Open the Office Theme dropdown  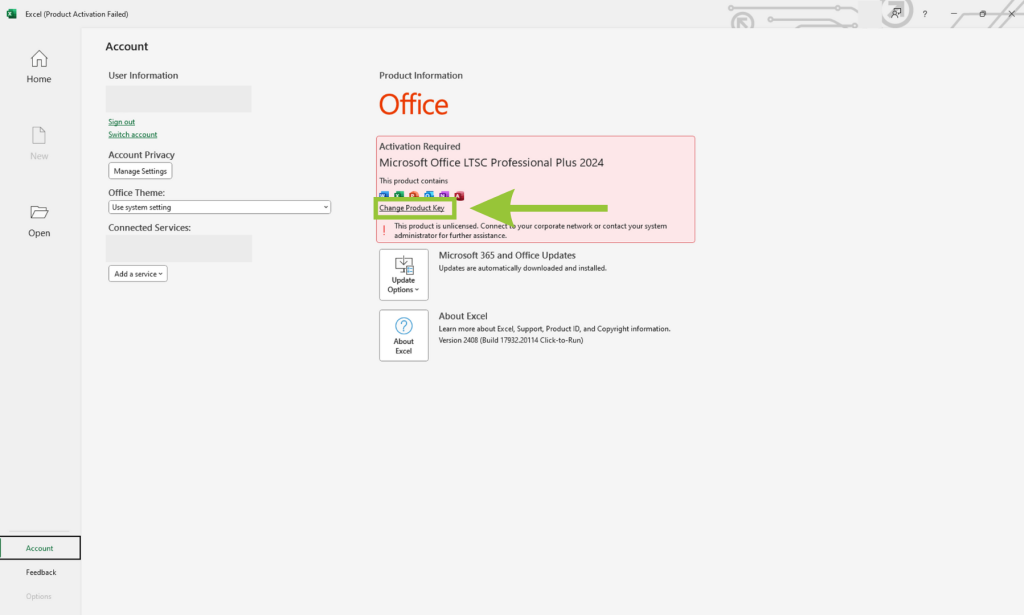point(219,206)
